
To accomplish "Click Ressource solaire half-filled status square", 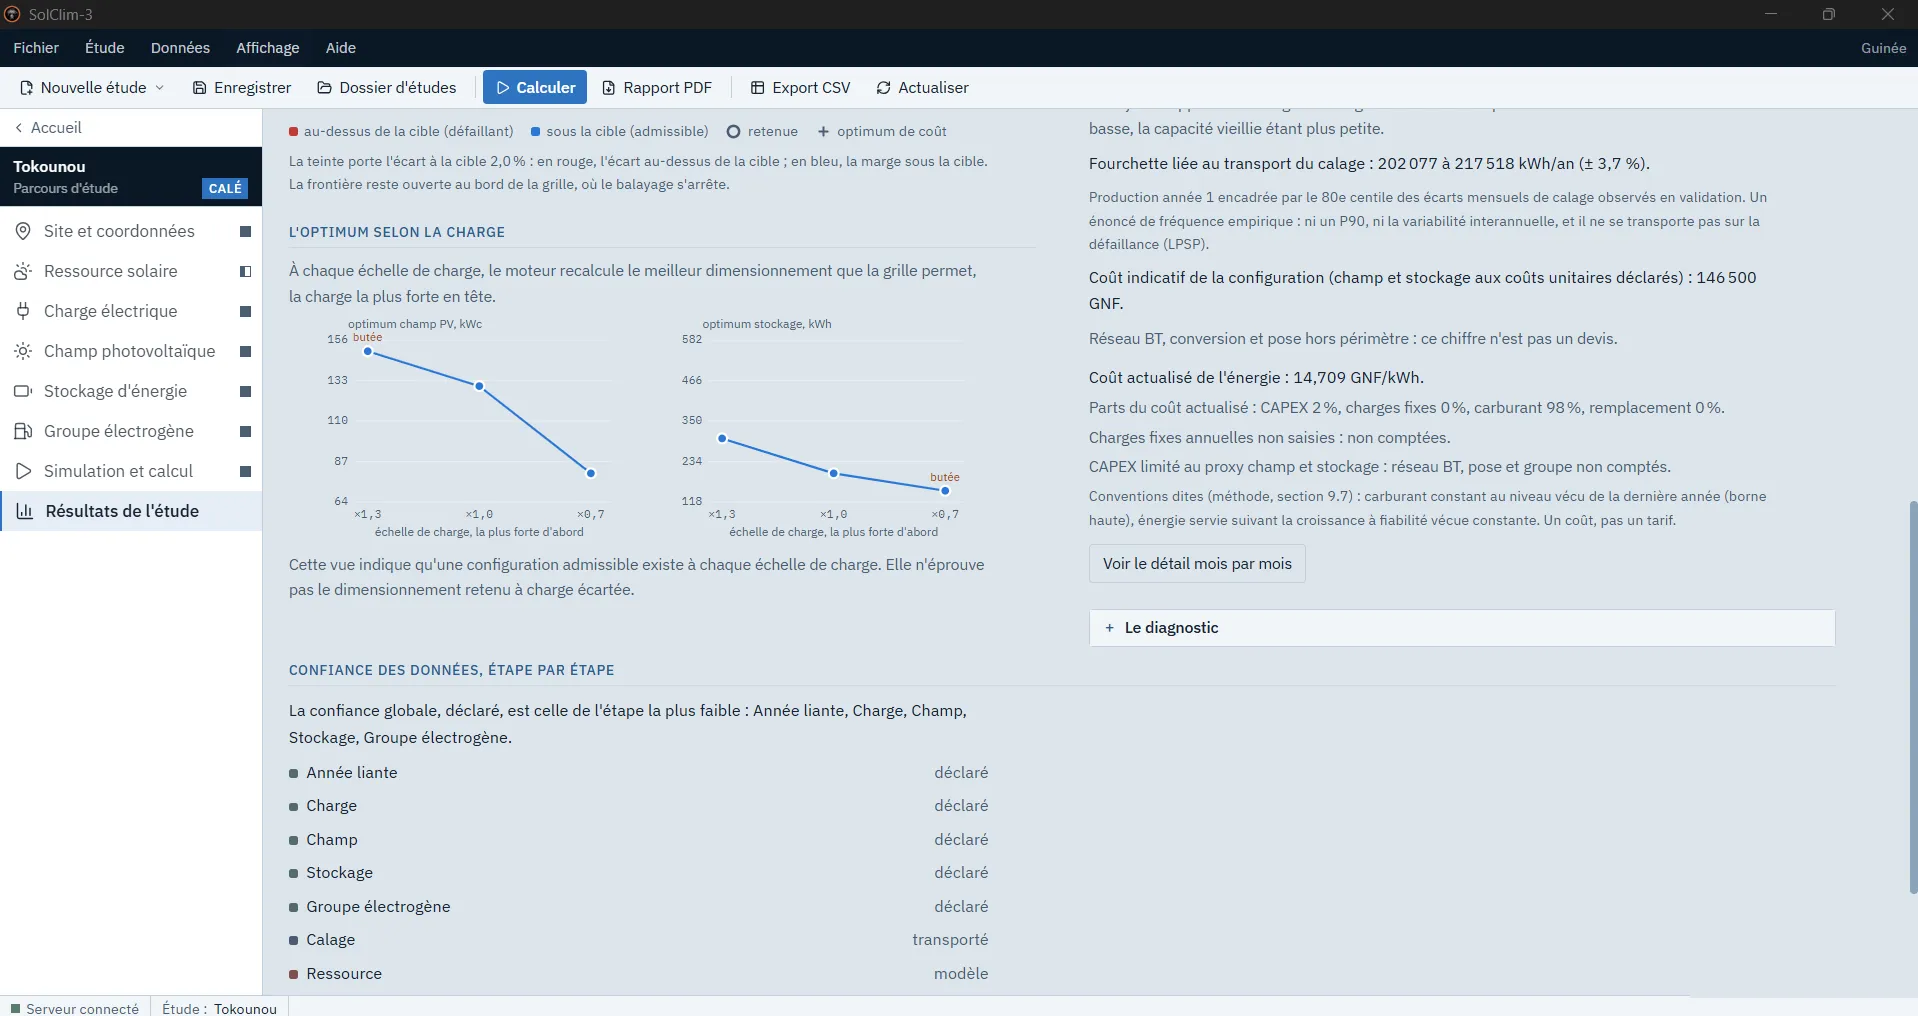I will pyautogui.click(x=245, y=271).
